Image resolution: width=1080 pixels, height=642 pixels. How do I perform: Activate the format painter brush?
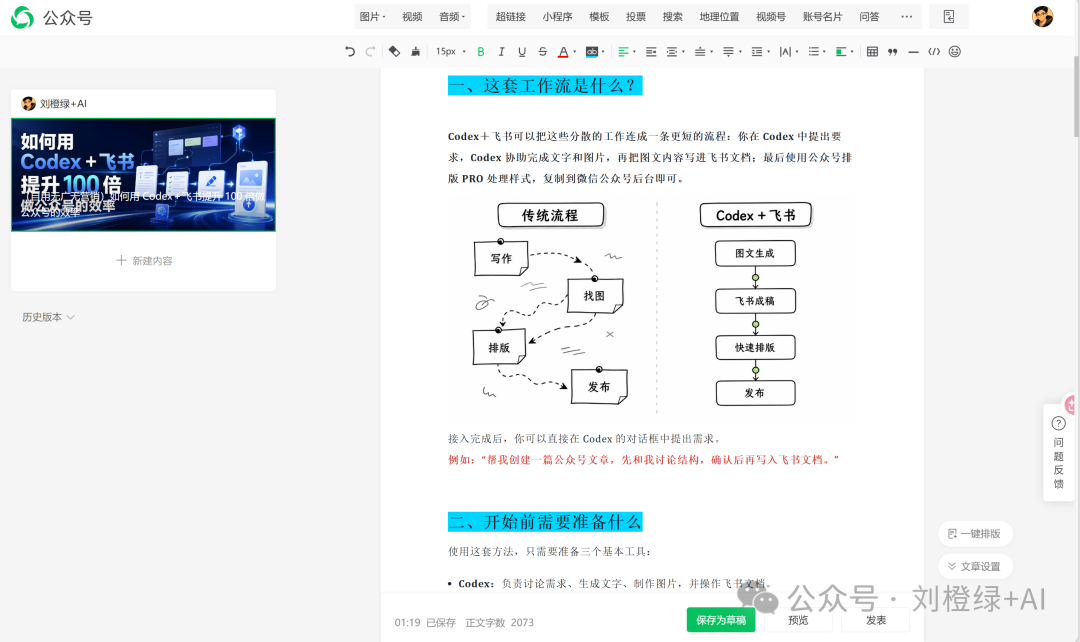(x=415, y=52)
